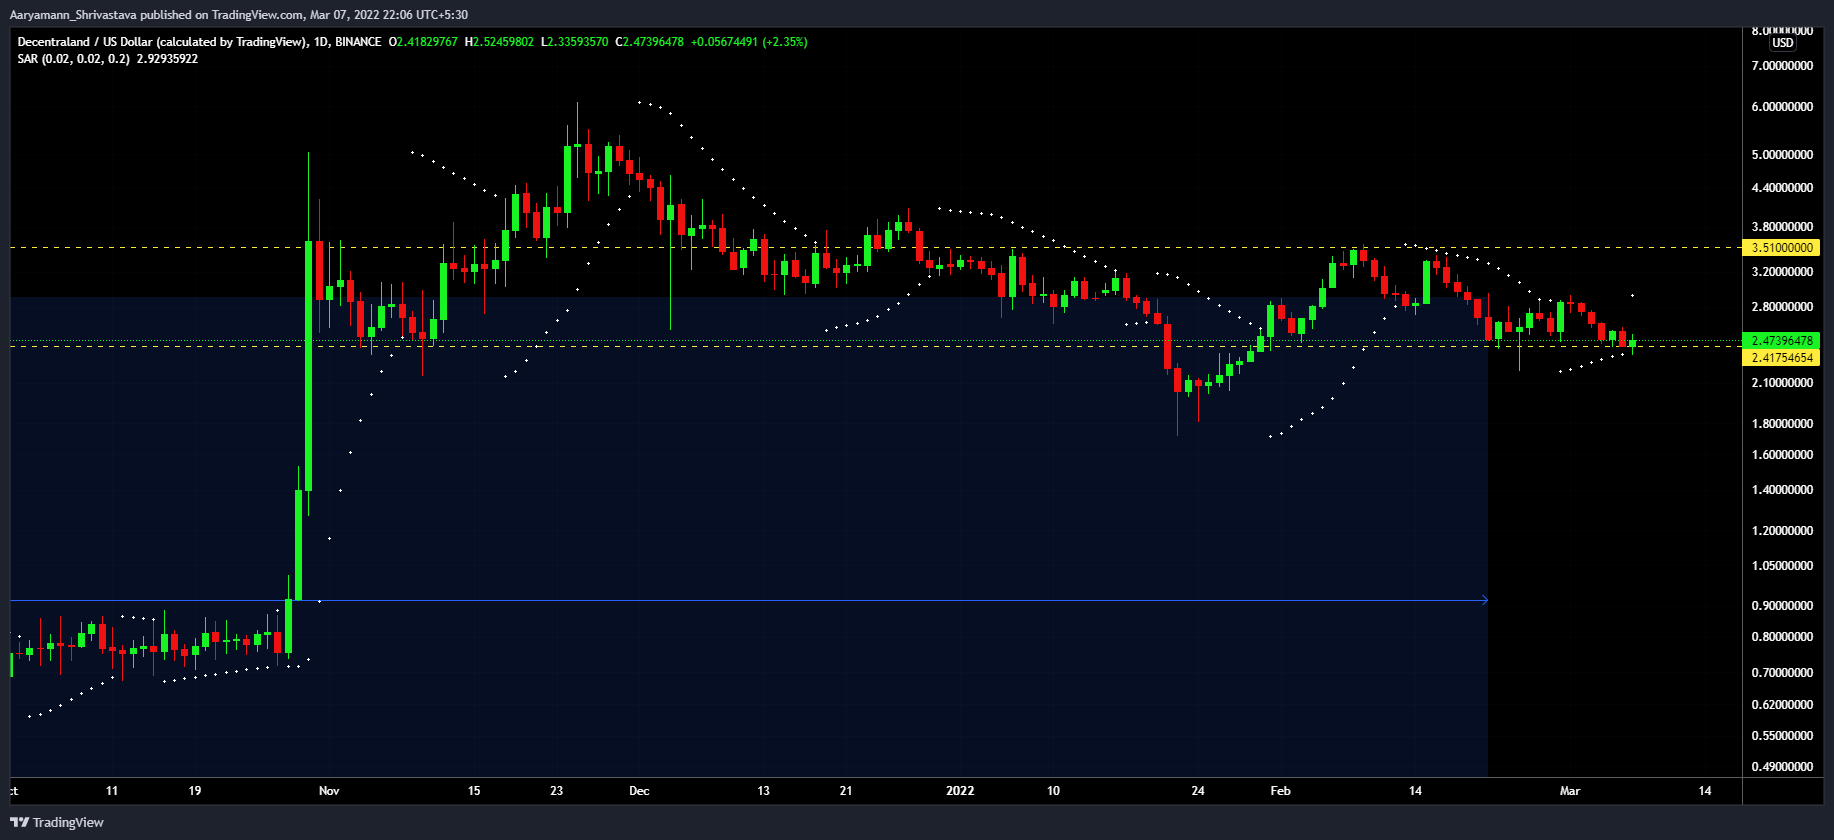Click the 6.00000000 level on price scale
Screen dimensions: 1834x840
[x=1781, y=107]
